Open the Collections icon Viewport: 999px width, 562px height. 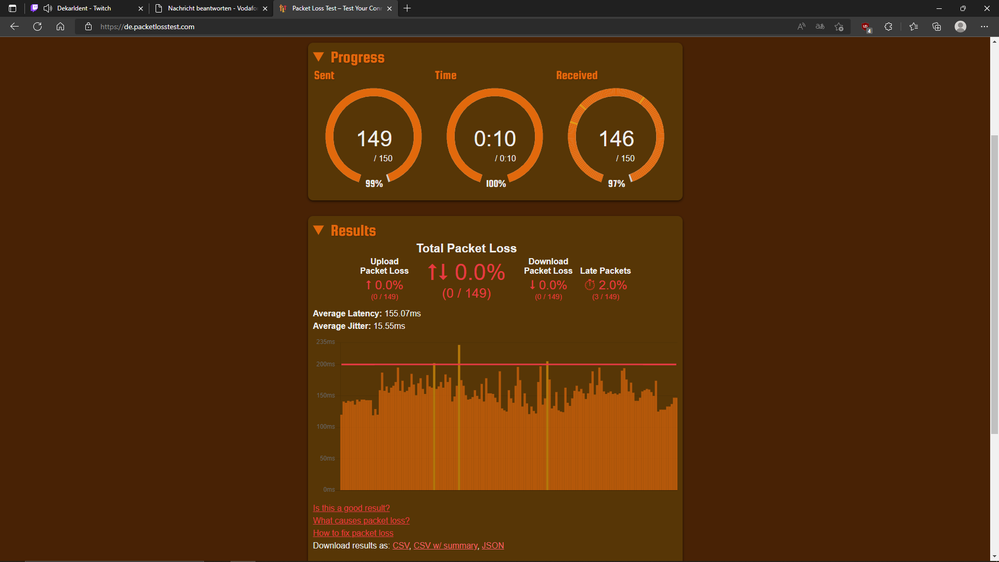[937, 27]
